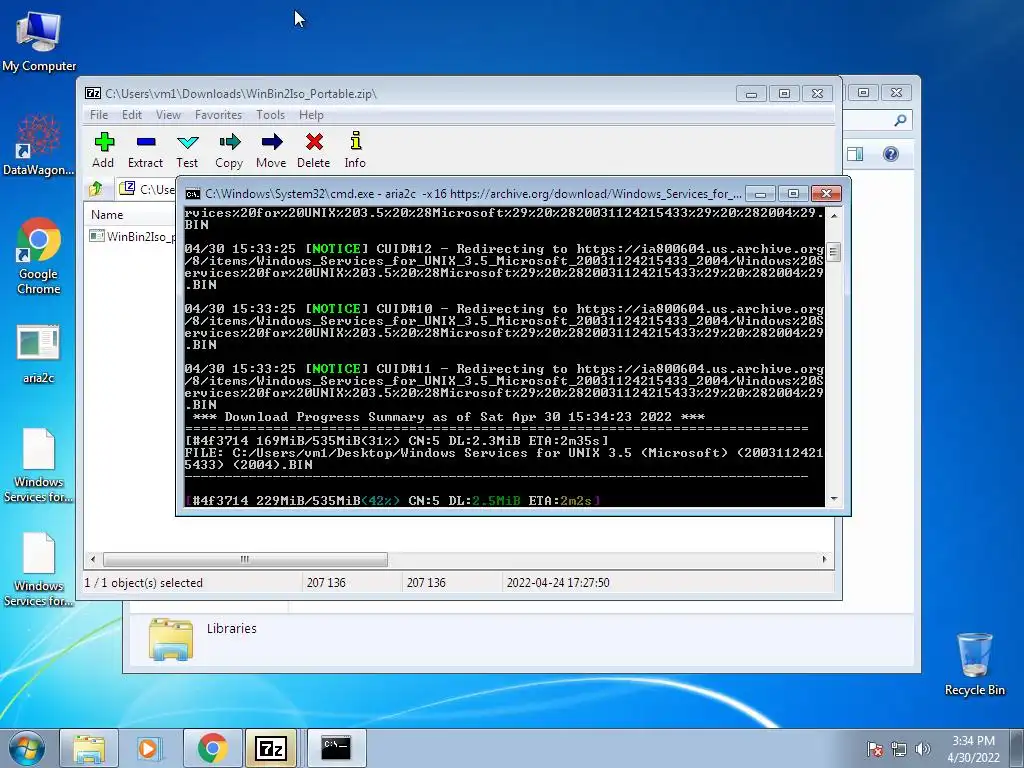Image resolution: width=1024 pixels, height=768 pixels.
Task: Maximize the 7-Zip window
Action: (x=784, y=94)
